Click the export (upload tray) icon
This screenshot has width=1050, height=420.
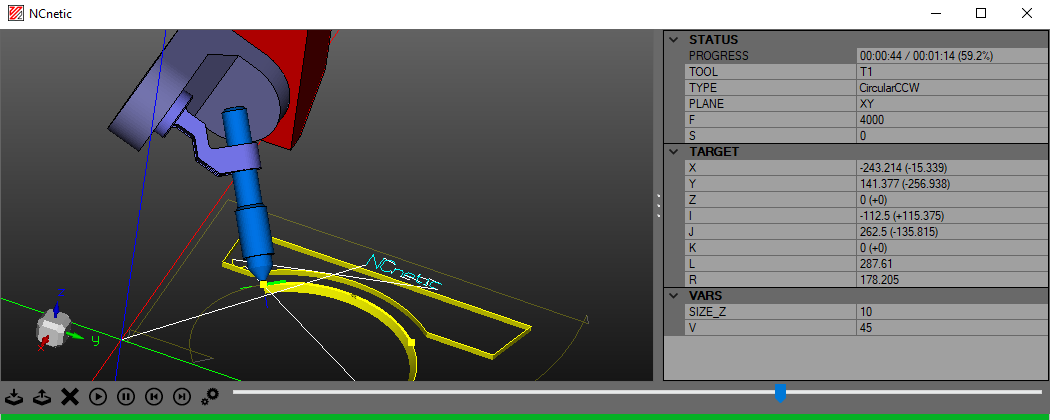point(42,397)
